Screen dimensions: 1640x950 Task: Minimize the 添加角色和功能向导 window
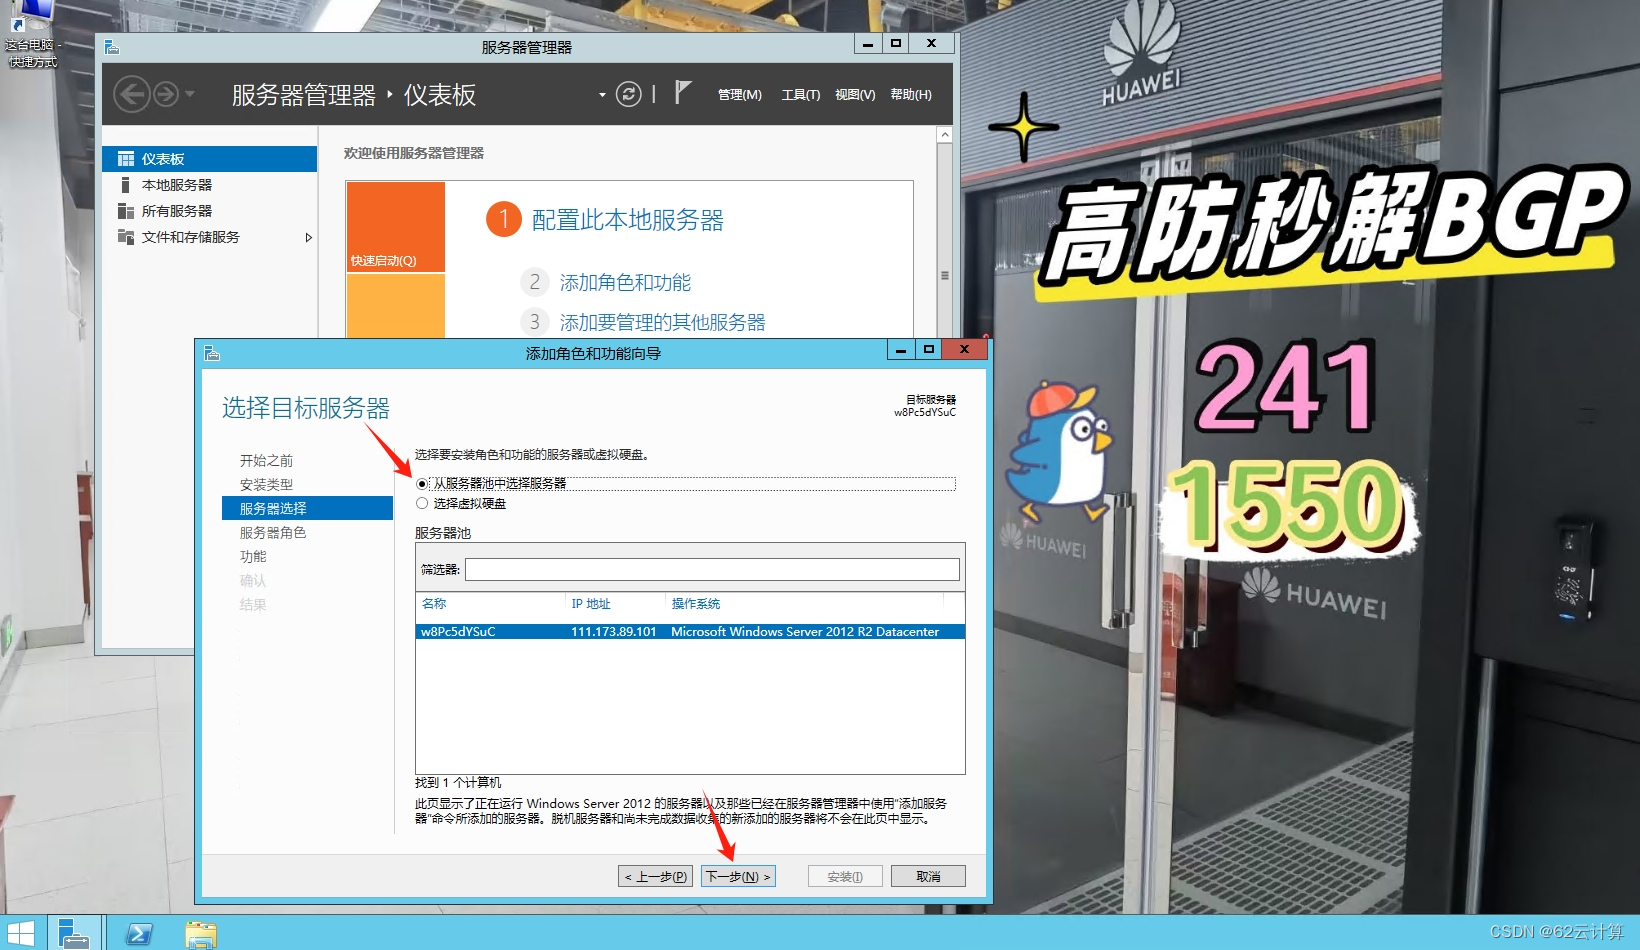click(x=900, y=350)
